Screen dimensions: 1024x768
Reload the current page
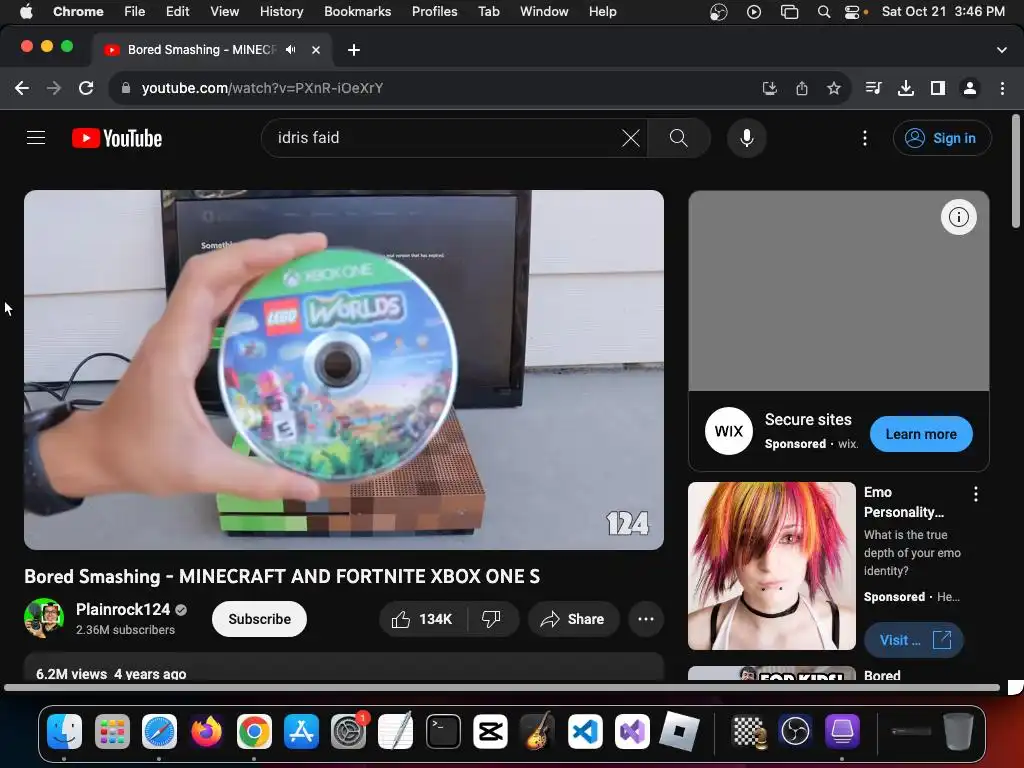86,88
